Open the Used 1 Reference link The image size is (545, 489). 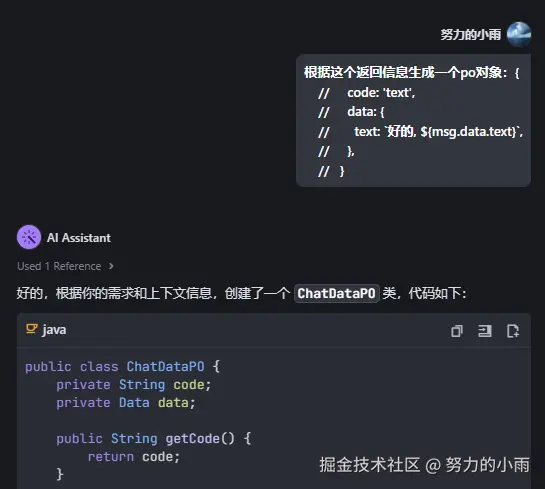pyautogui.click(x=59, y=266)
